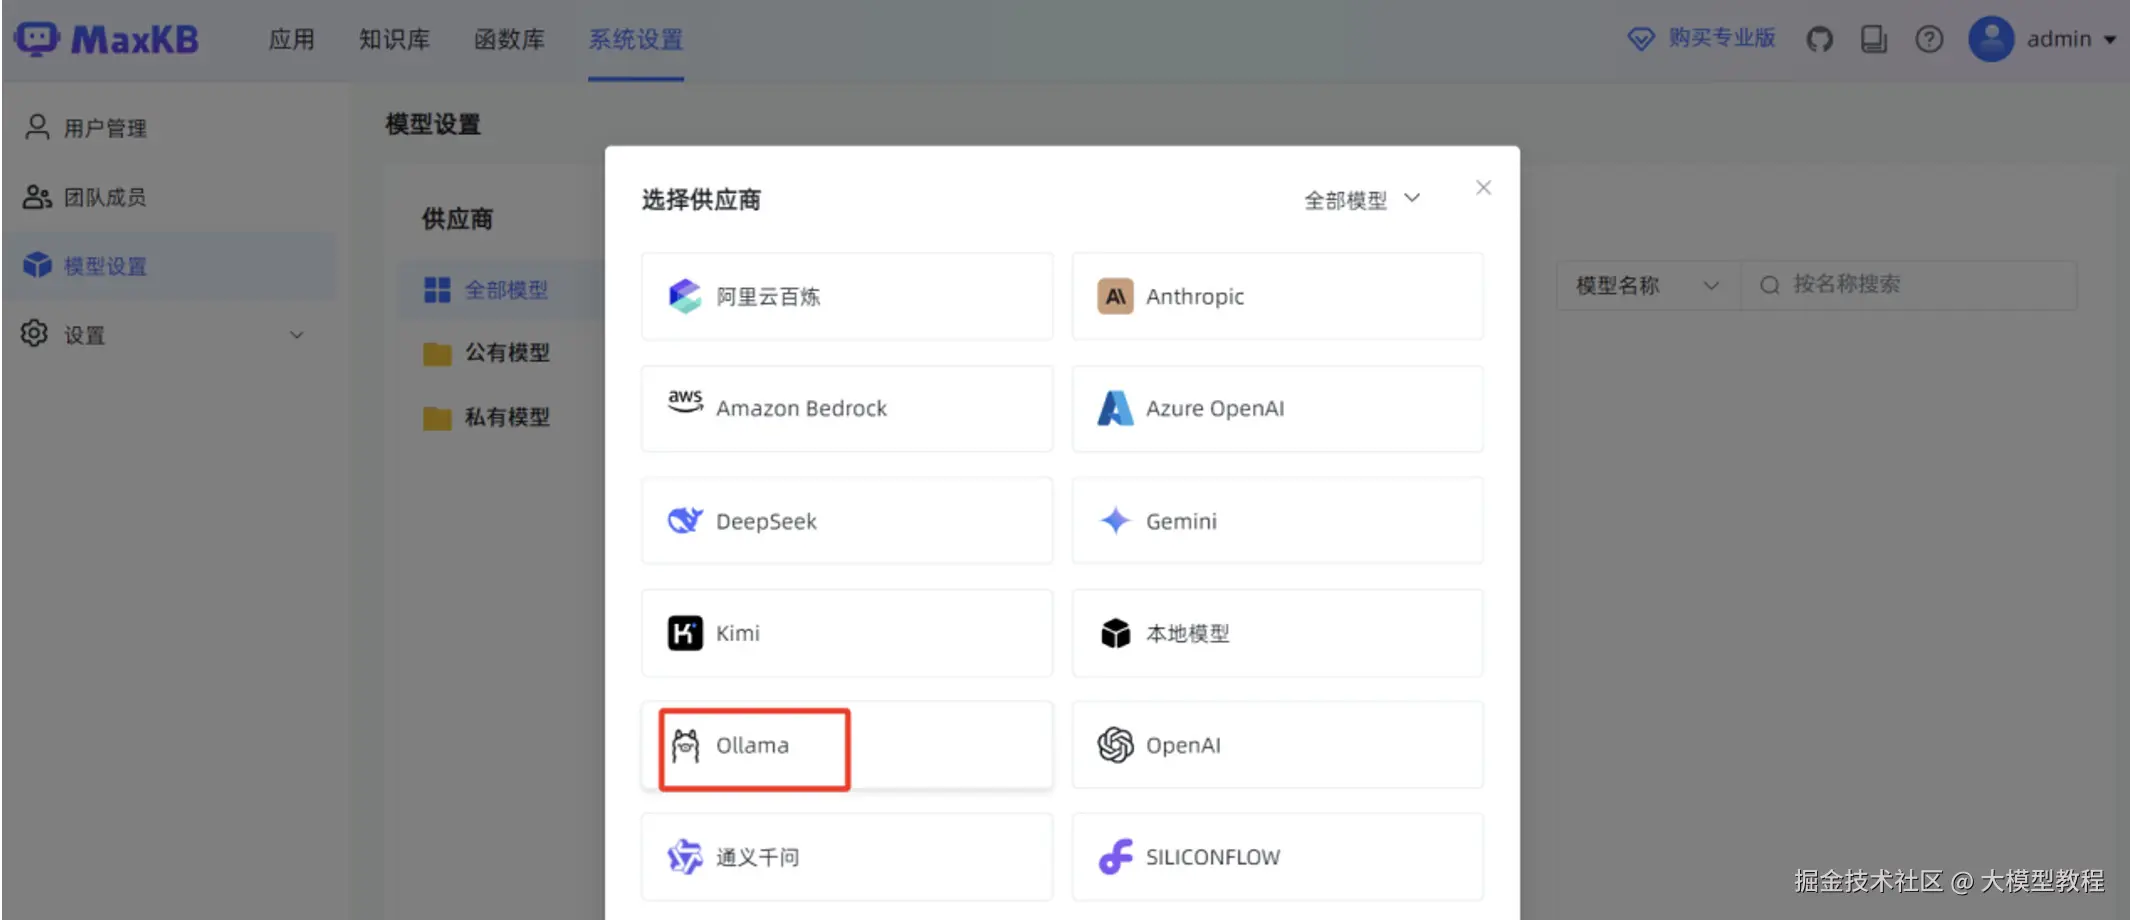The width and height of the screenshot is (2130, 920).
Task: Choose the SILICONFLOW provider
Action: pos(1277,857)
